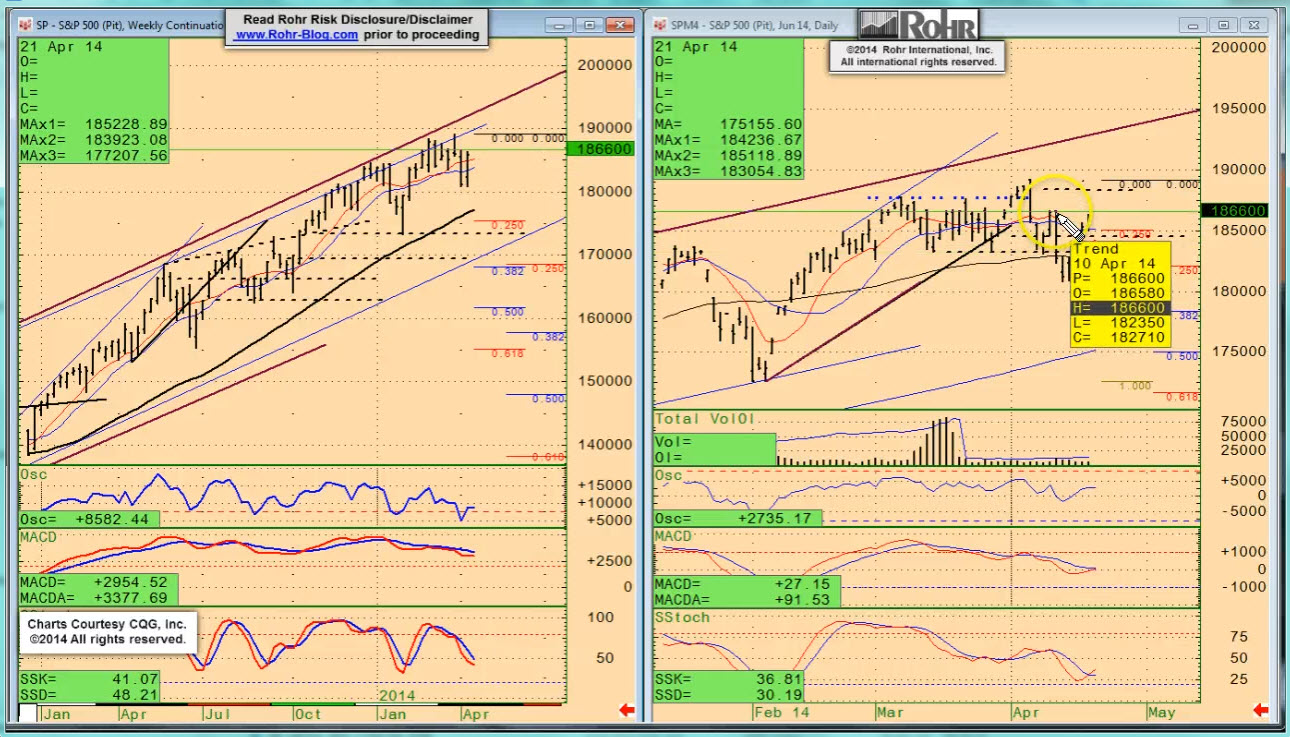Click the app icon in the SPM4 daily title bar

[662, 25]
